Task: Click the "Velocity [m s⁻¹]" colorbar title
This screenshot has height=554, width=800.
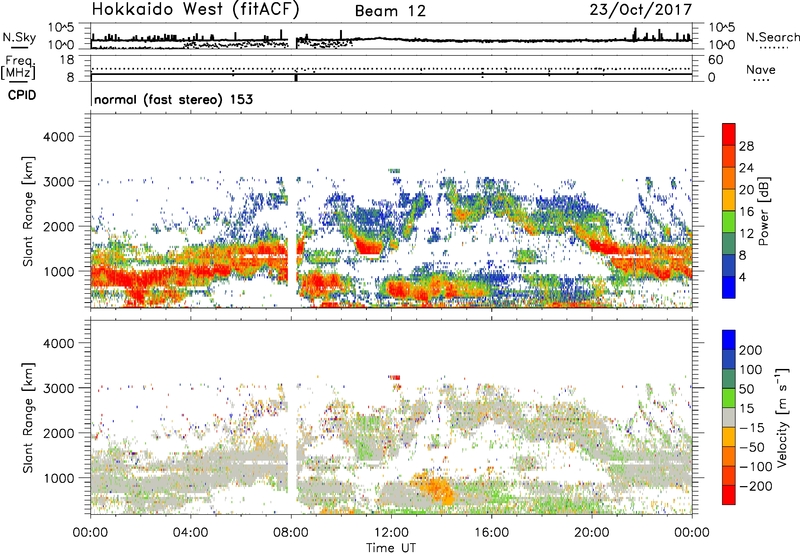Action: (782, 417)
